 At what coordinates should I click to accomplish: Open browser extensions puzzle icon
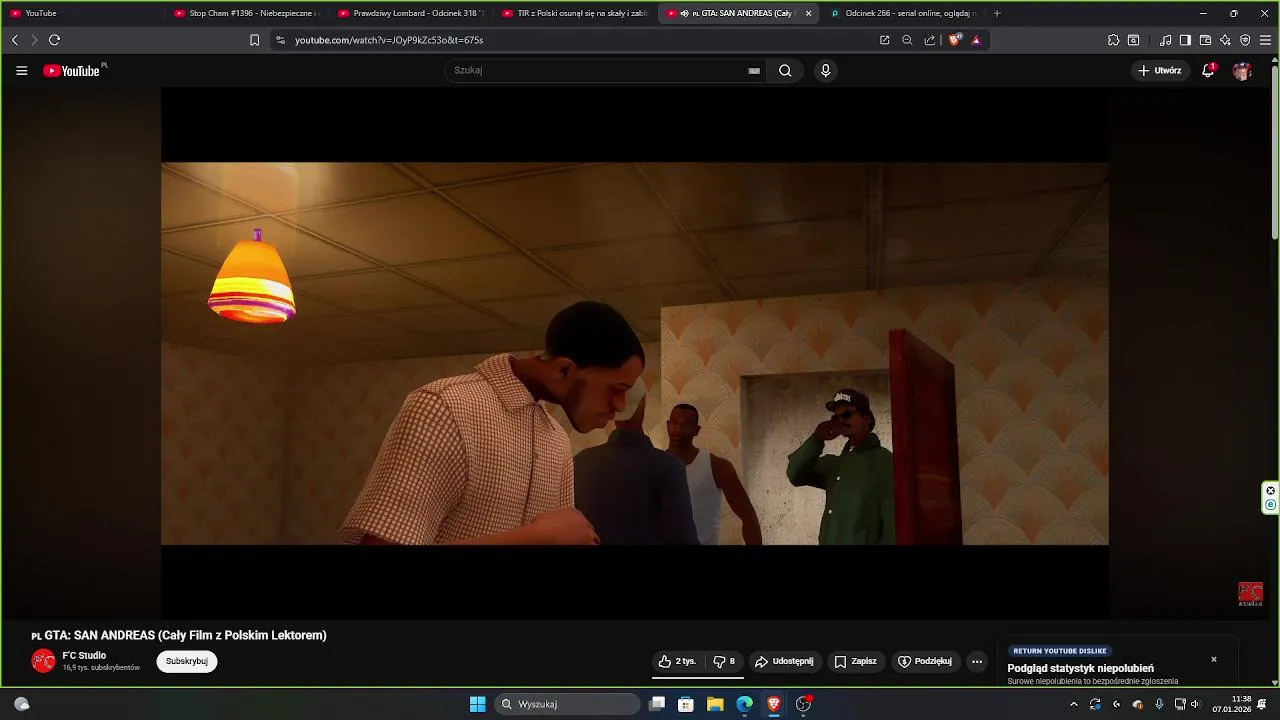pos(1113,40)
